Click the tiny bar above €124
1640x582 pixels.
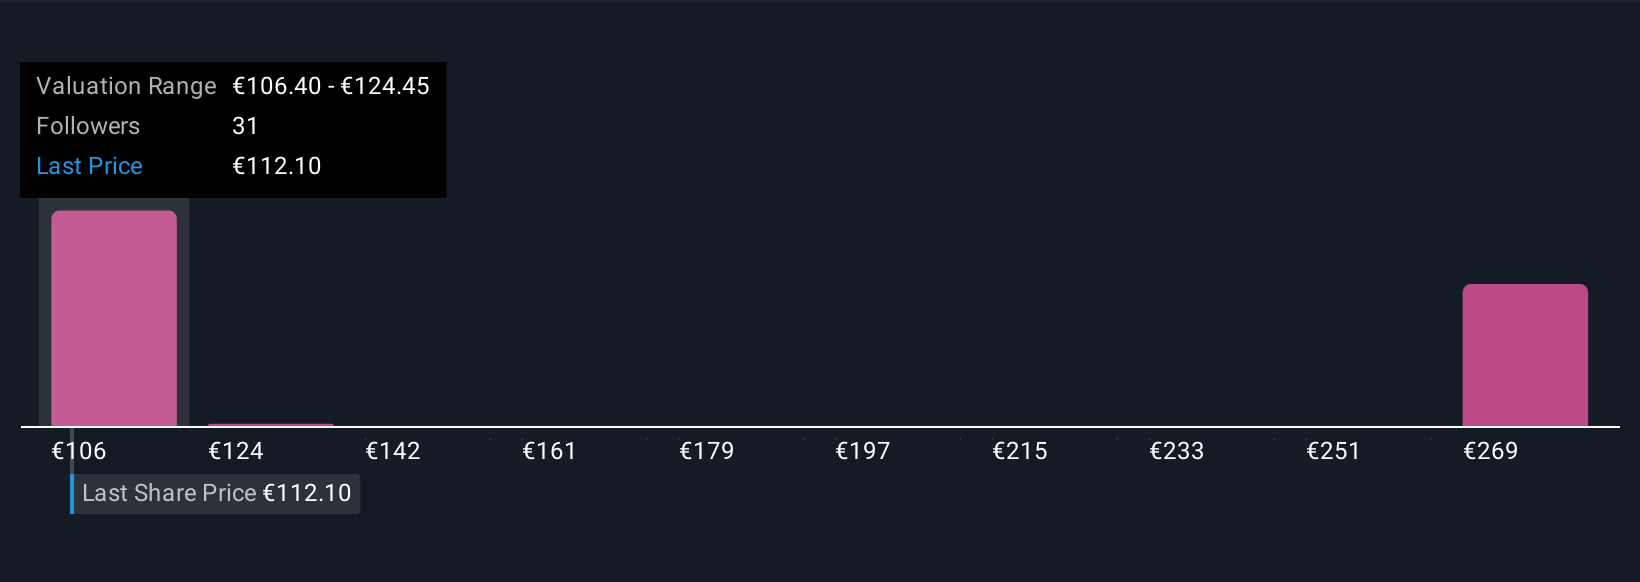click(x=271, y=425)
